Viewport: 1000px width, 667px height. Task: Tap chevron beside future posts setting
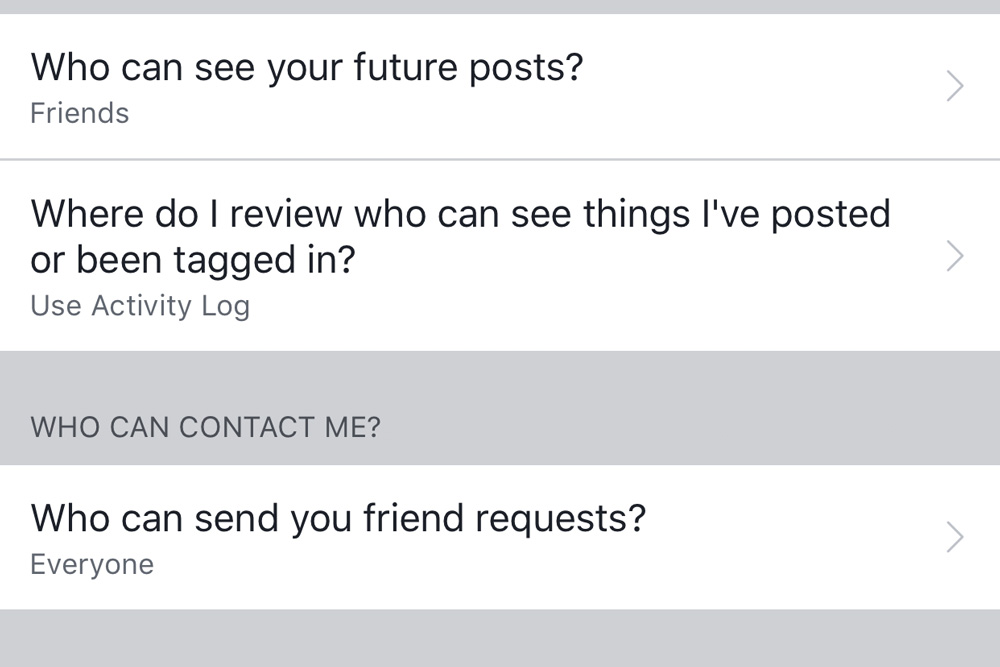(x=955, y=87)
